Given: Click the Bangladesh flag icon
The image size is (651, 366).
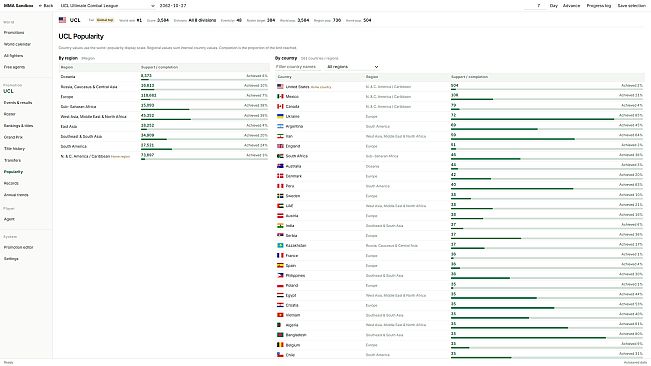Looking at the screenshot, I should (280, 335).
